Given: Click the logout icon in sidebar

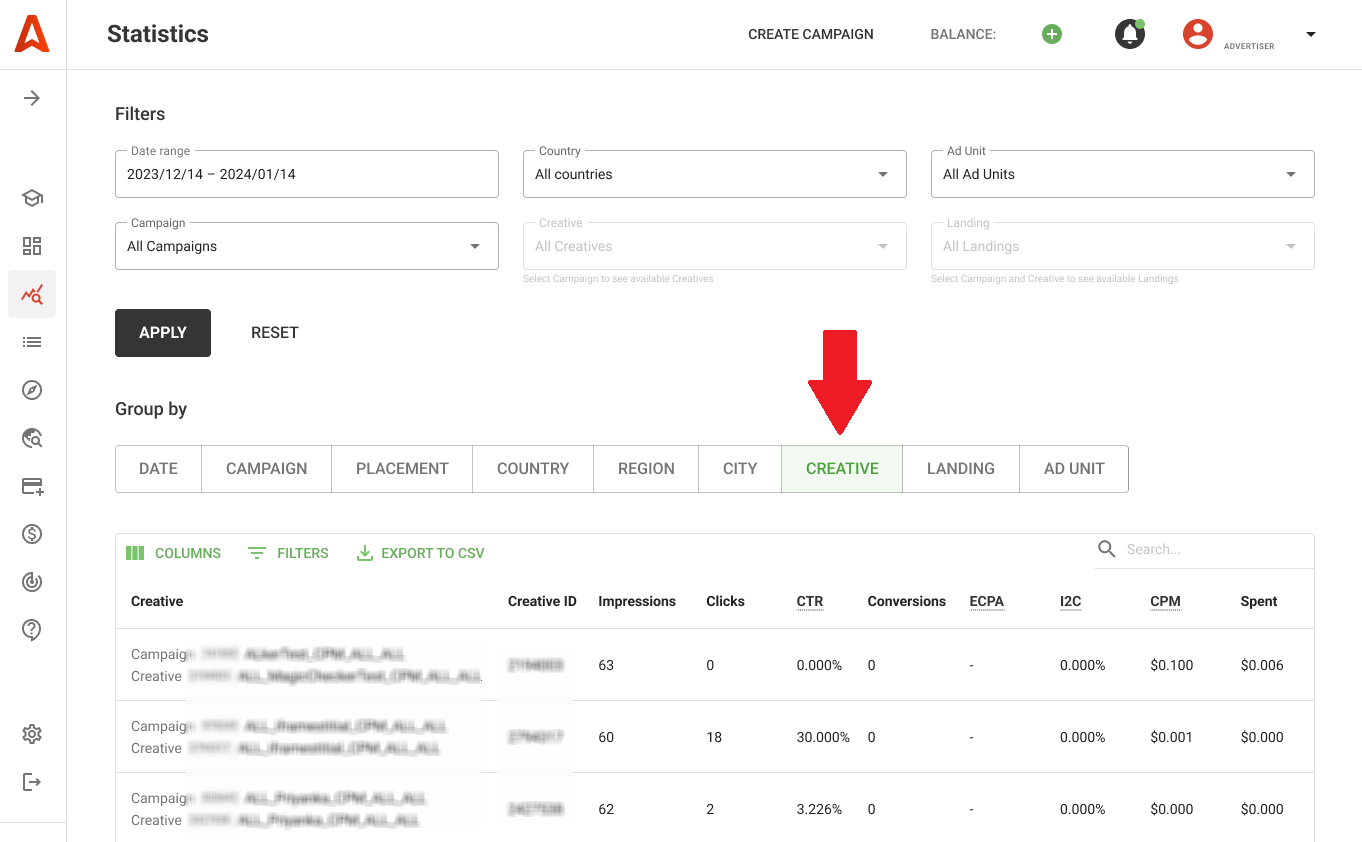Looking at the screenshot, I should (32, 782).
